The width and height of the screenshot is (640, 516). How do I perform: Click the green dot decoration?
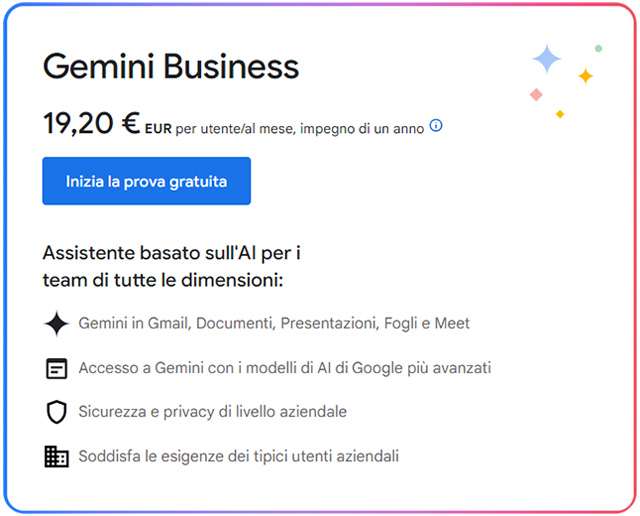(598, 48)
